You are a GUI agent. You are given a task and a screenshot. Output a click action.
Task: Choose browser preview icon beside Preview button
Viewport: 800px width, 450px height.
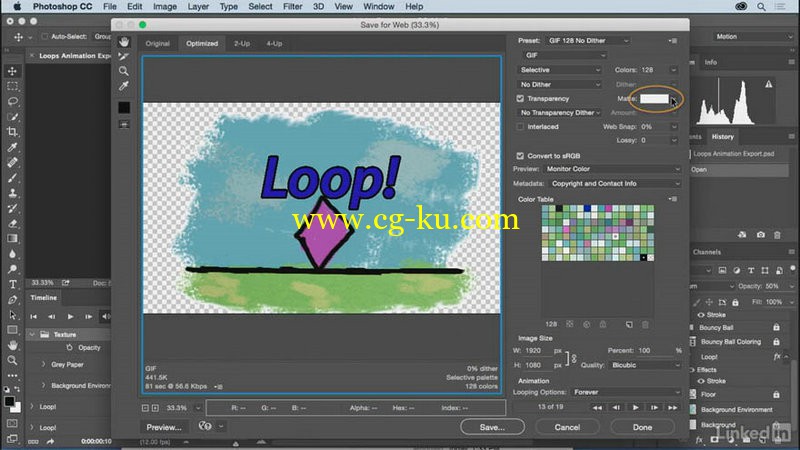205,426
